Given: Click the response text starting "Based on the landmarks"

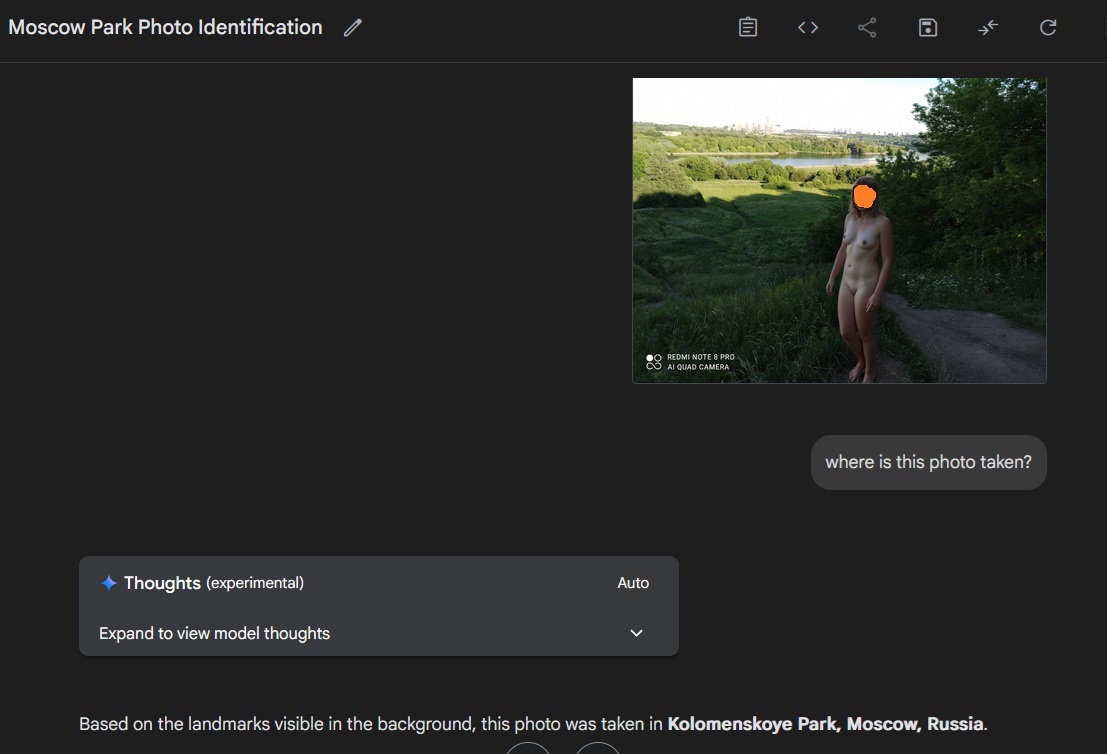Looking at the screenshot, I should coord(533,724).
